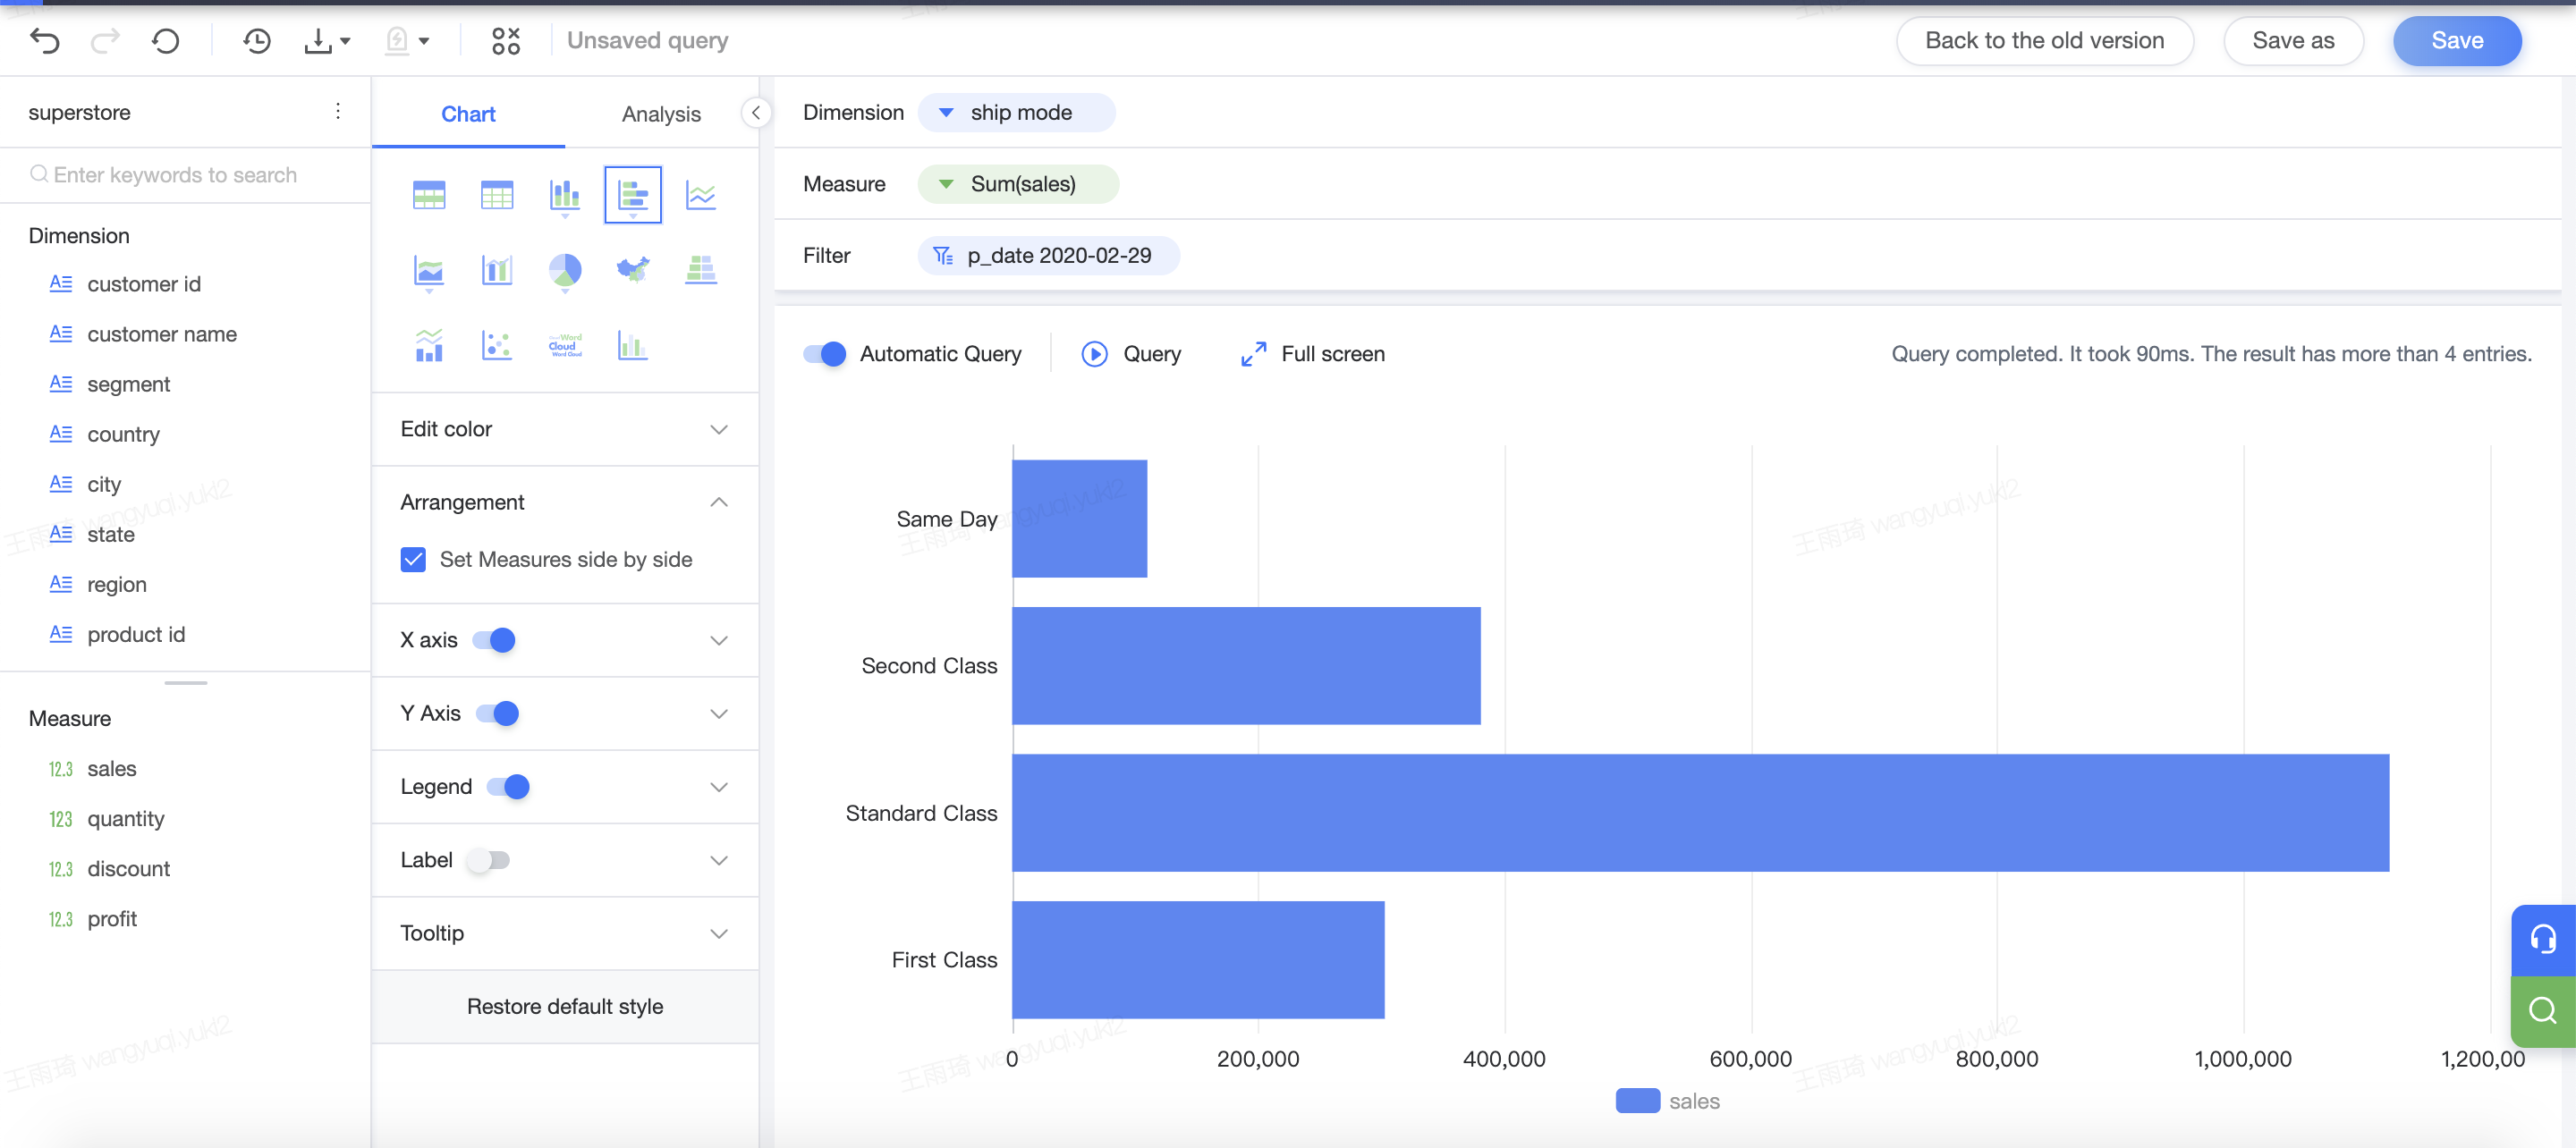Click the Standard Class bar in chart
Viewport: 2576px width, 1148px height.
coord(1700,813)
